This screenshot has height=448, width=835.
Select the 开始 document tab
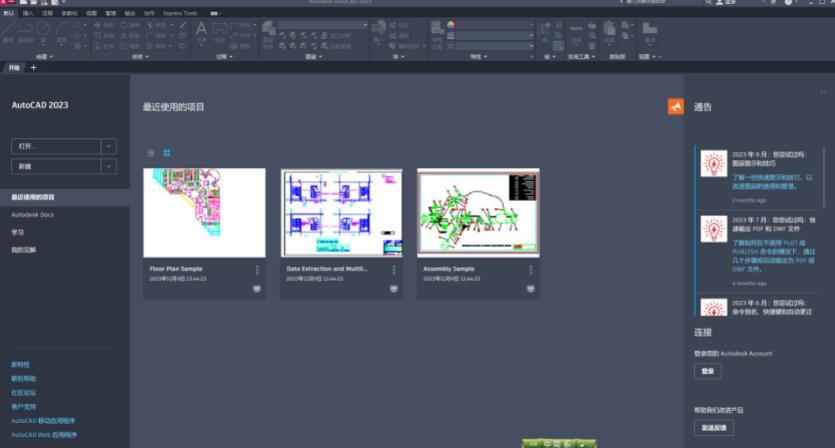[14, 68]
